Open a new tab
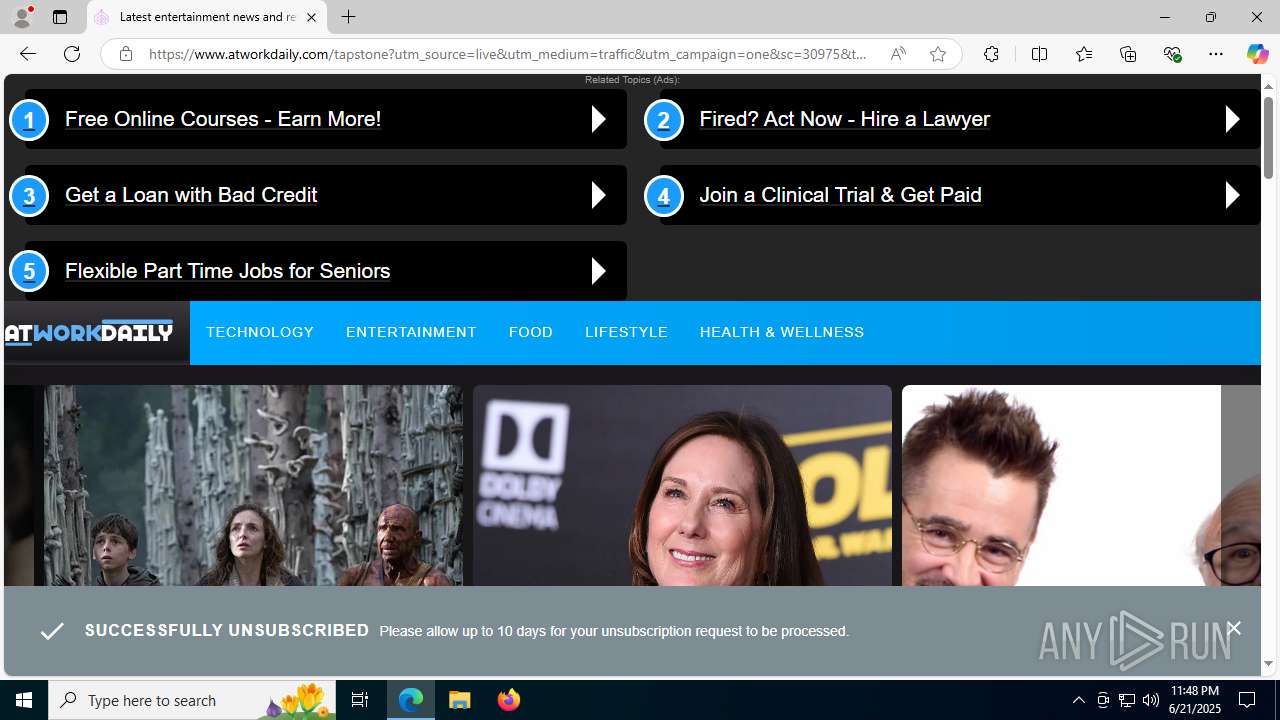1280x720 pixels. click(x=348, y=17)
